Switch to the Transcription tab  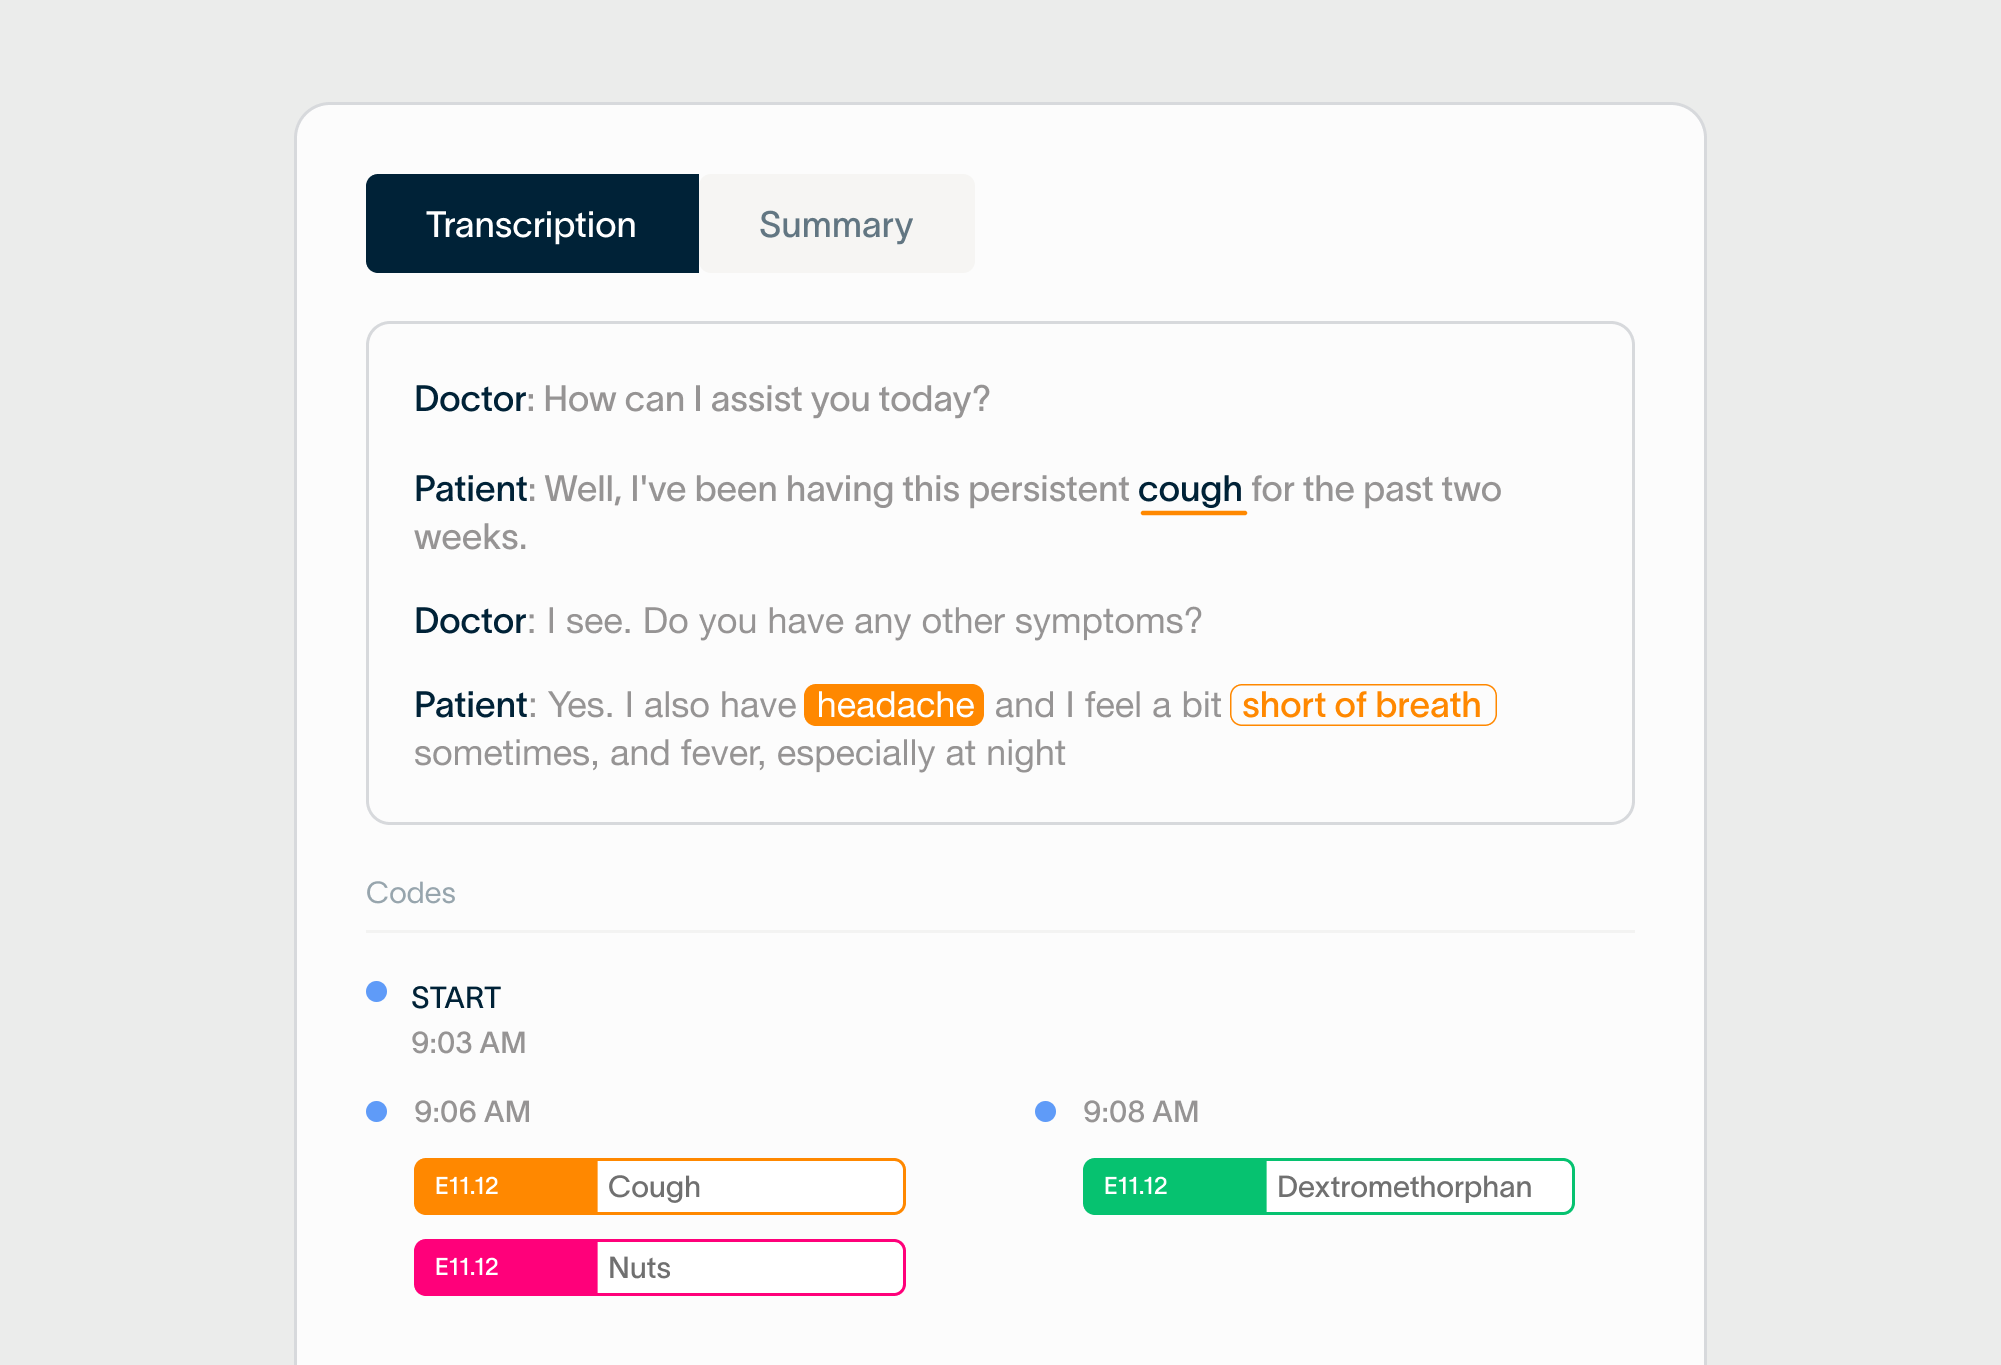[532, 224]
